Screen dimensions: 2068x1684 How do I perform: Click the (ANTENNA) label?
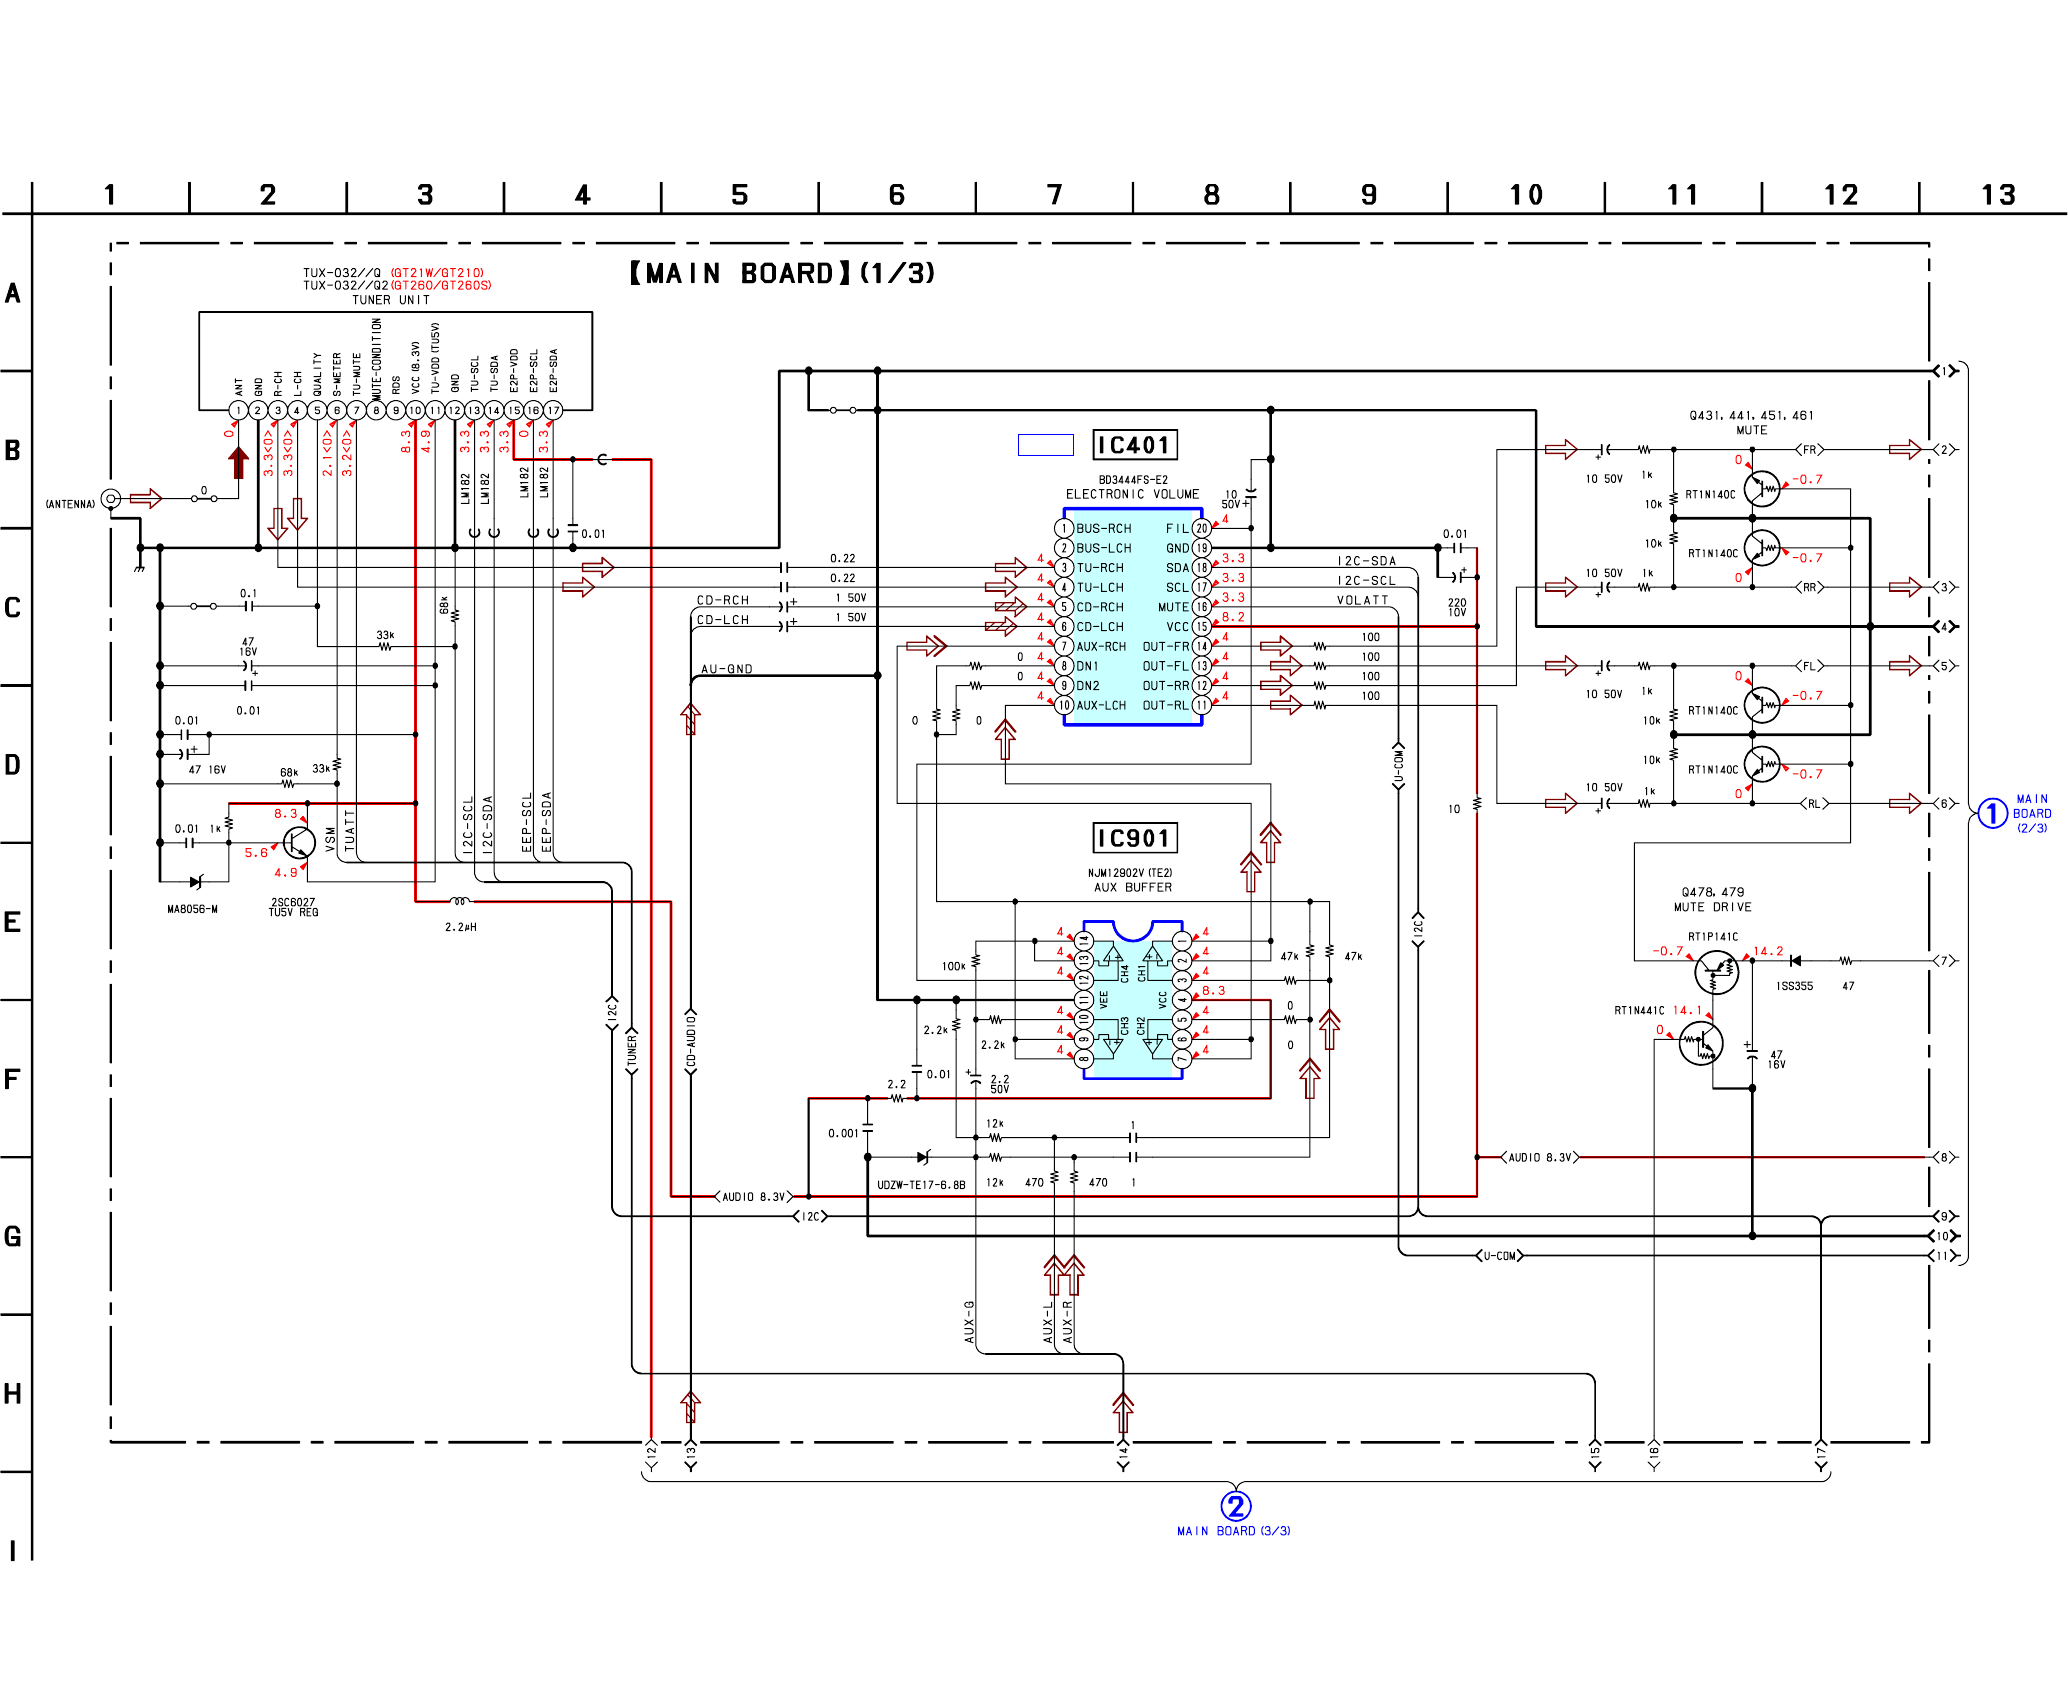tap(70, 504)
